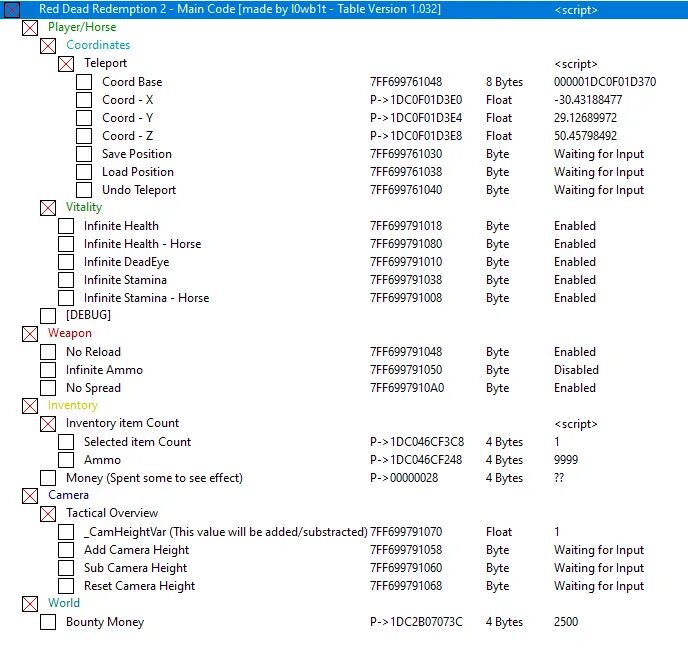Screen dimensions: 688x657
Task: Enable the Infinite Health checkbox
Action: coord(66,226)
